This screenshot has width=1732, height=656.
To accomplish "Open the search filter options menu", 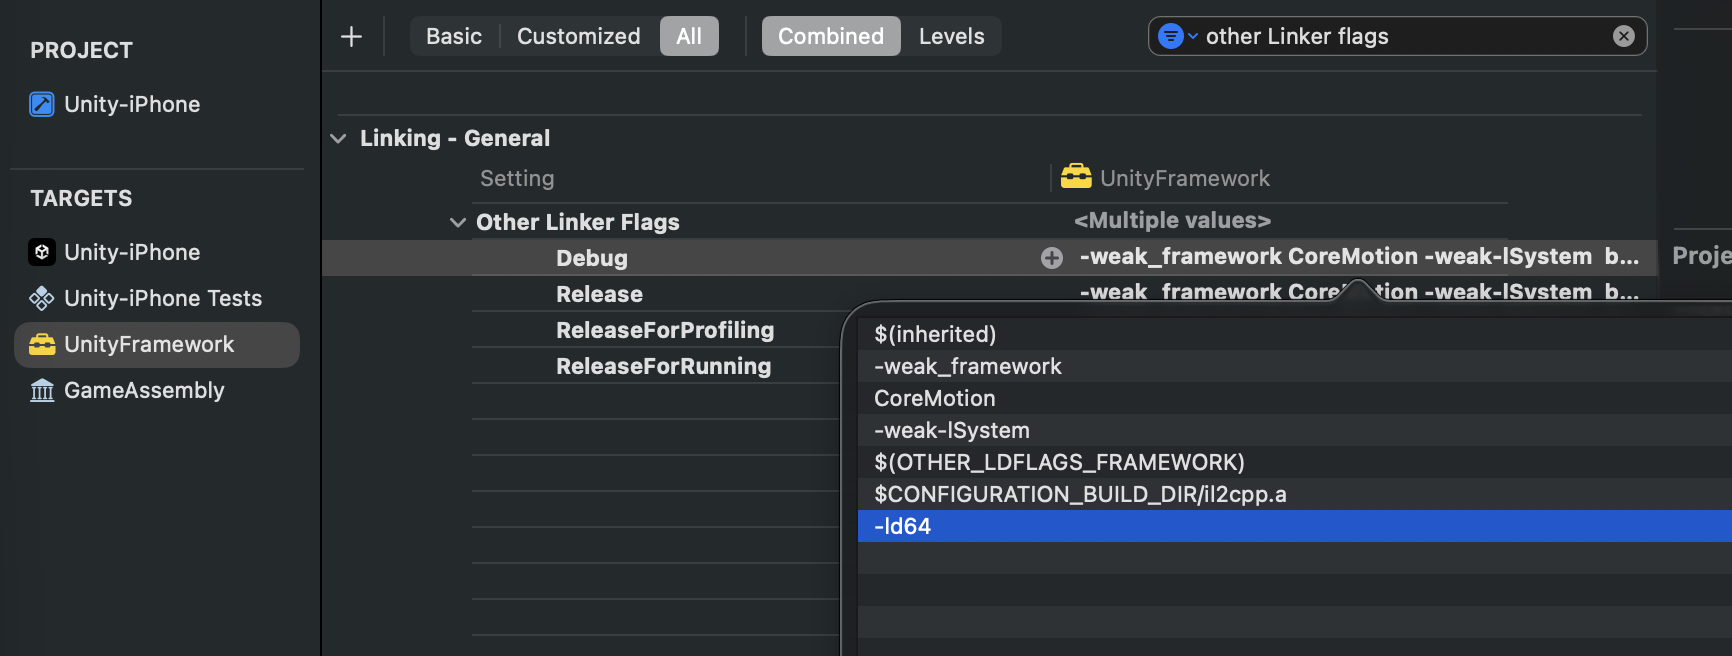I will click(x=1176, y=36).
